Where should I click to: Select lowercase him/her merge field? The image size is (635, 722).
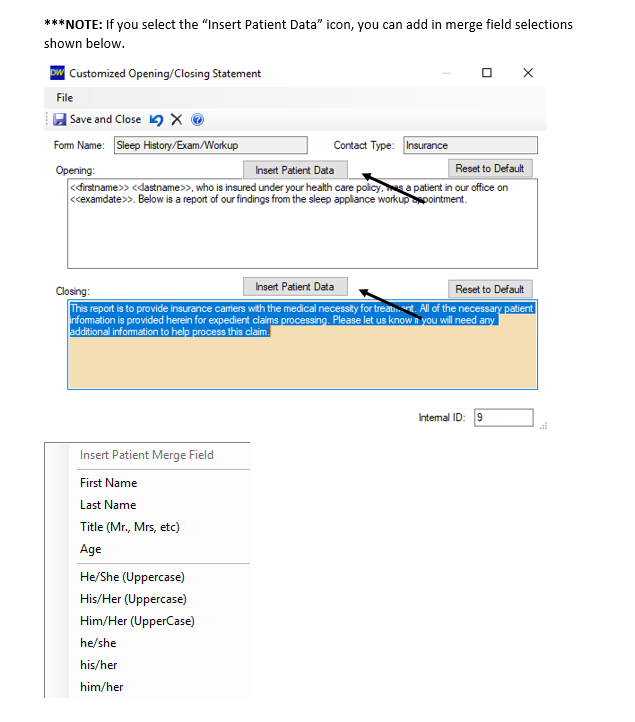click(102, 687)
